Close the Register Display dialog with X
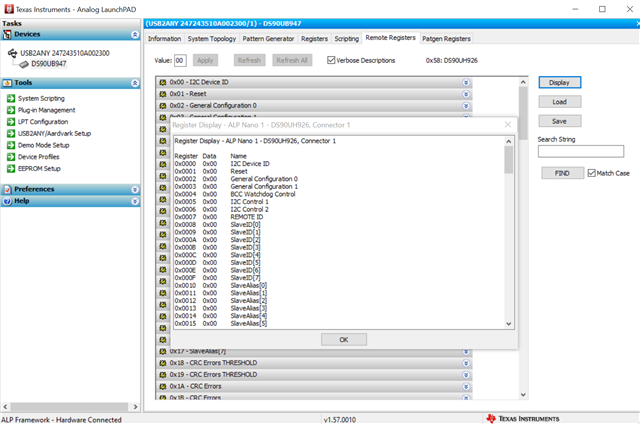 [x=508, y=124]
